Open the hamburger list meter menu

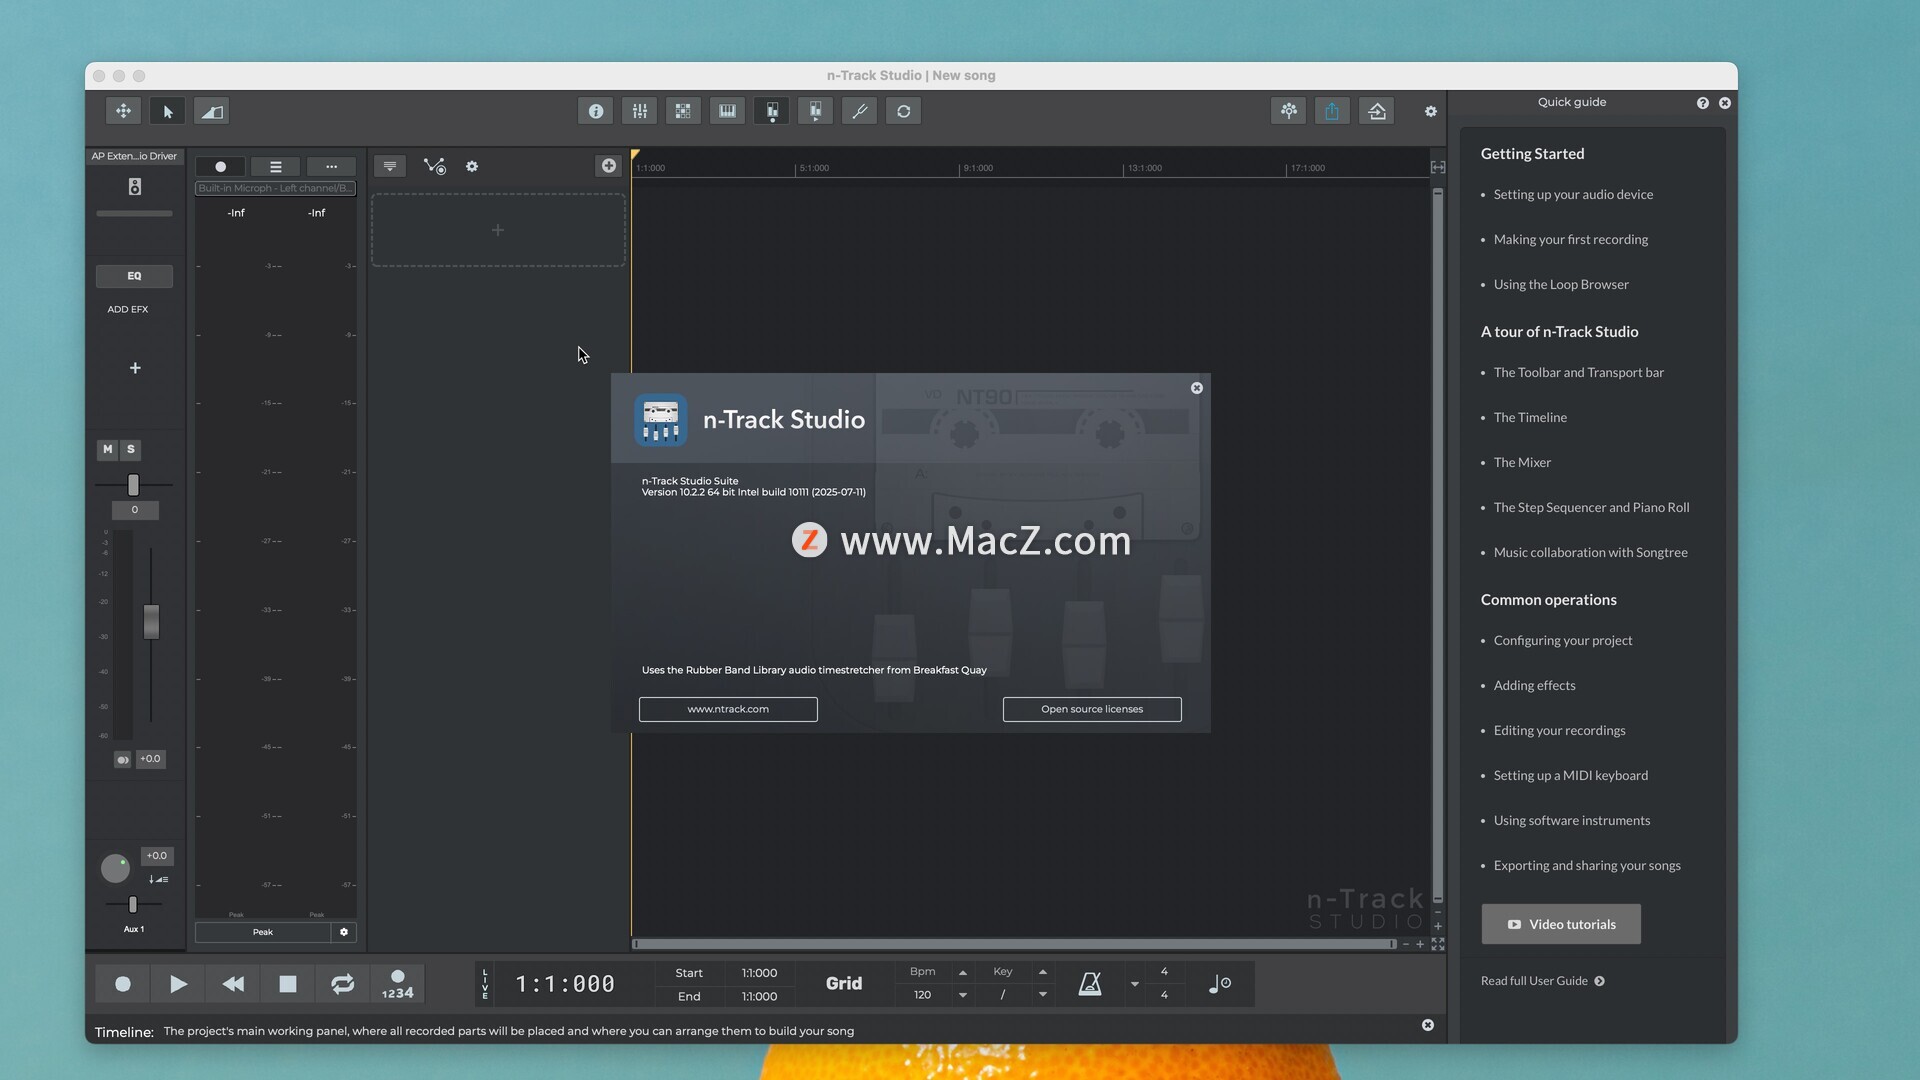coord(276,167)
